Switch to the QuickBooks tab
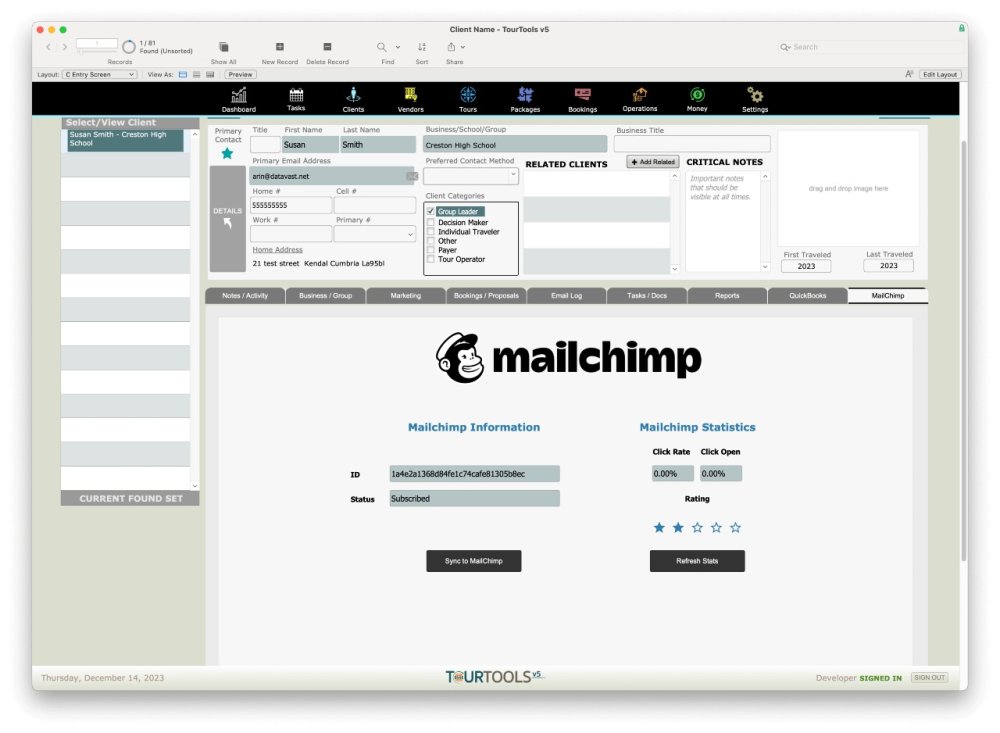 tap(807, 296)
